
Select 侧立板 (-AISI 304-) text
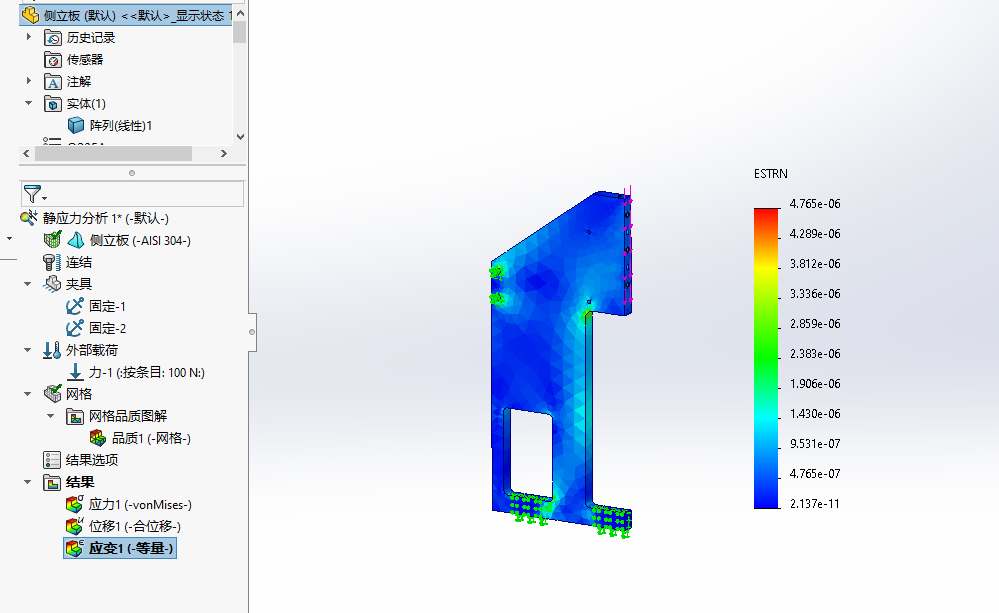140,240
